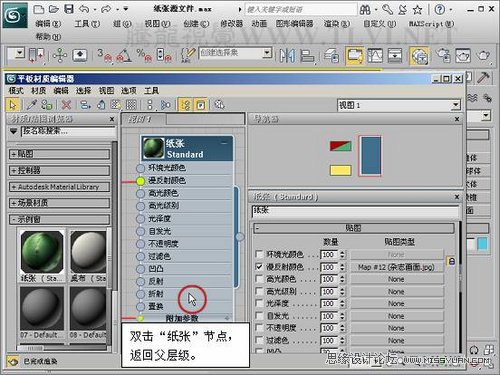Open the 材质 menu in Slate editor
This screenshot has width=500, height=375.
[38, 91]
